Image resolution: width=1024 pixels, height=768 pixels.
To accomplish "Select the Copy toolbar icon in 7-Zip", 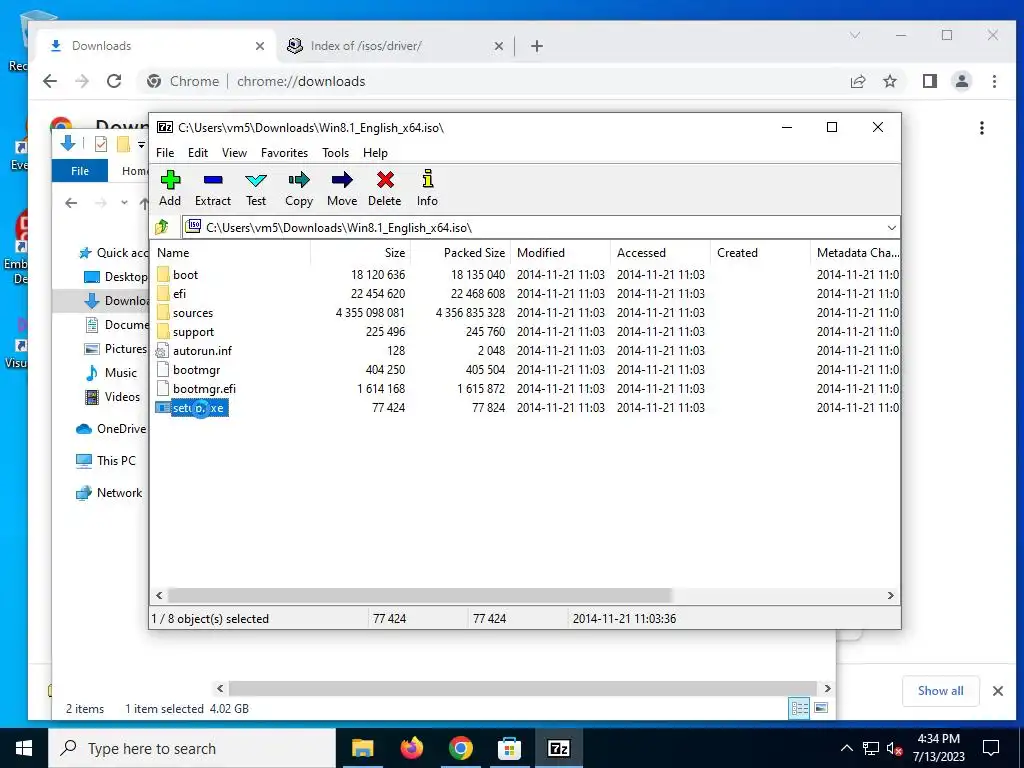I will [299, 188].
